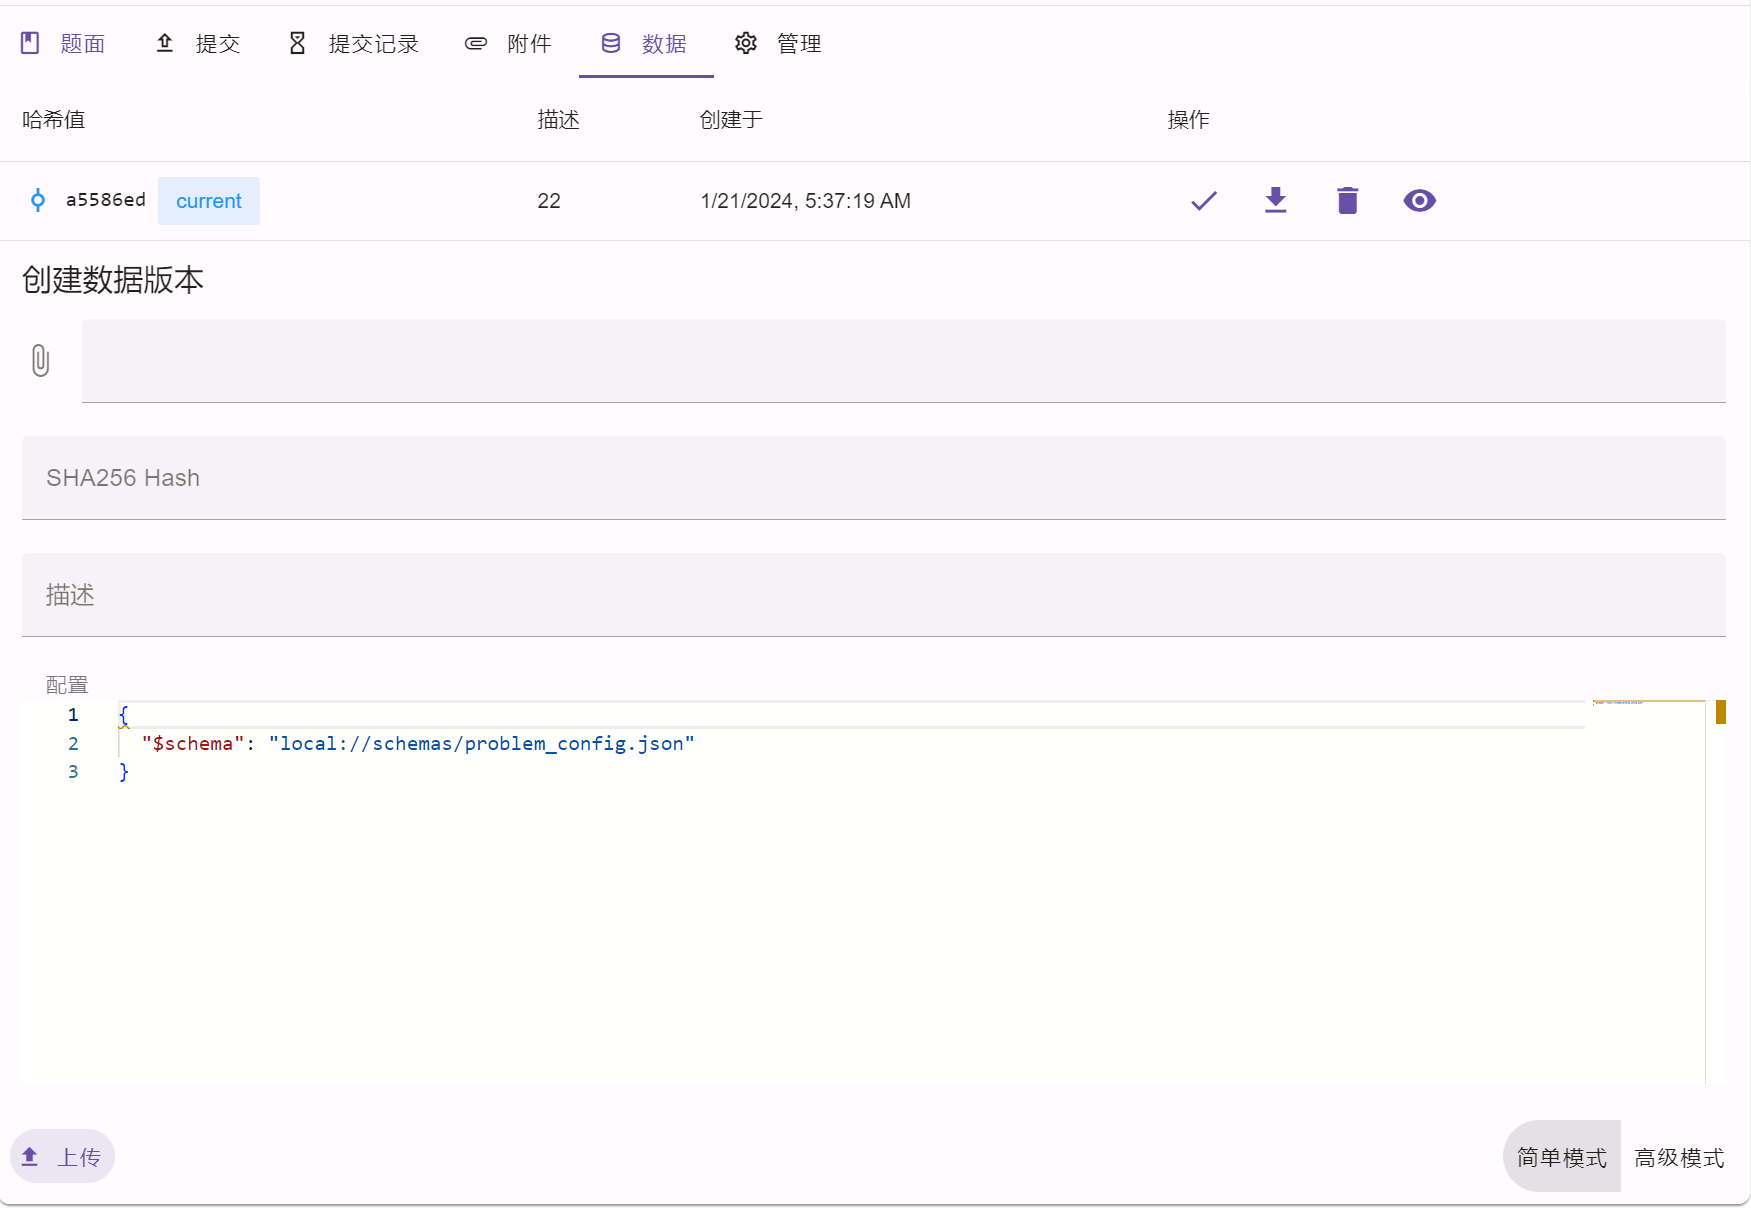Open the 管理 tab
Screen dimensions: 1751x1208
779,43
